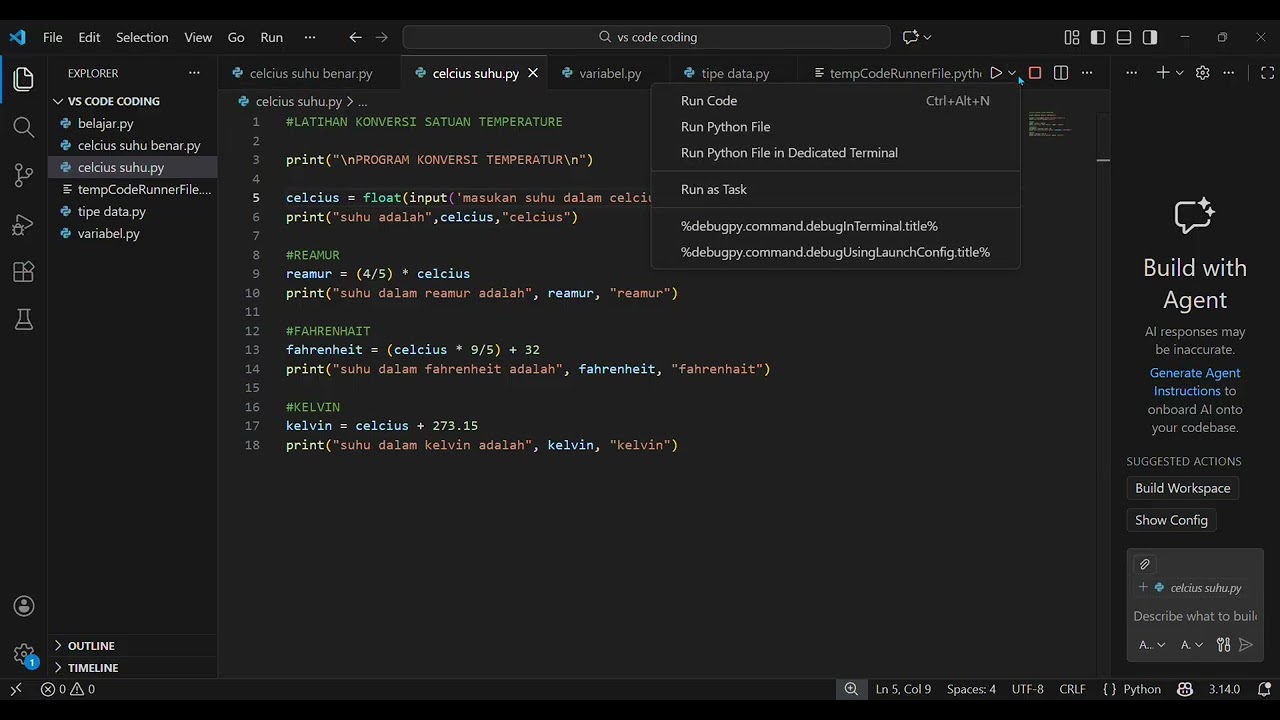Open the chat agent mode dropdown
Viewport: 1280px width, 720px height.
point(1152,645)
